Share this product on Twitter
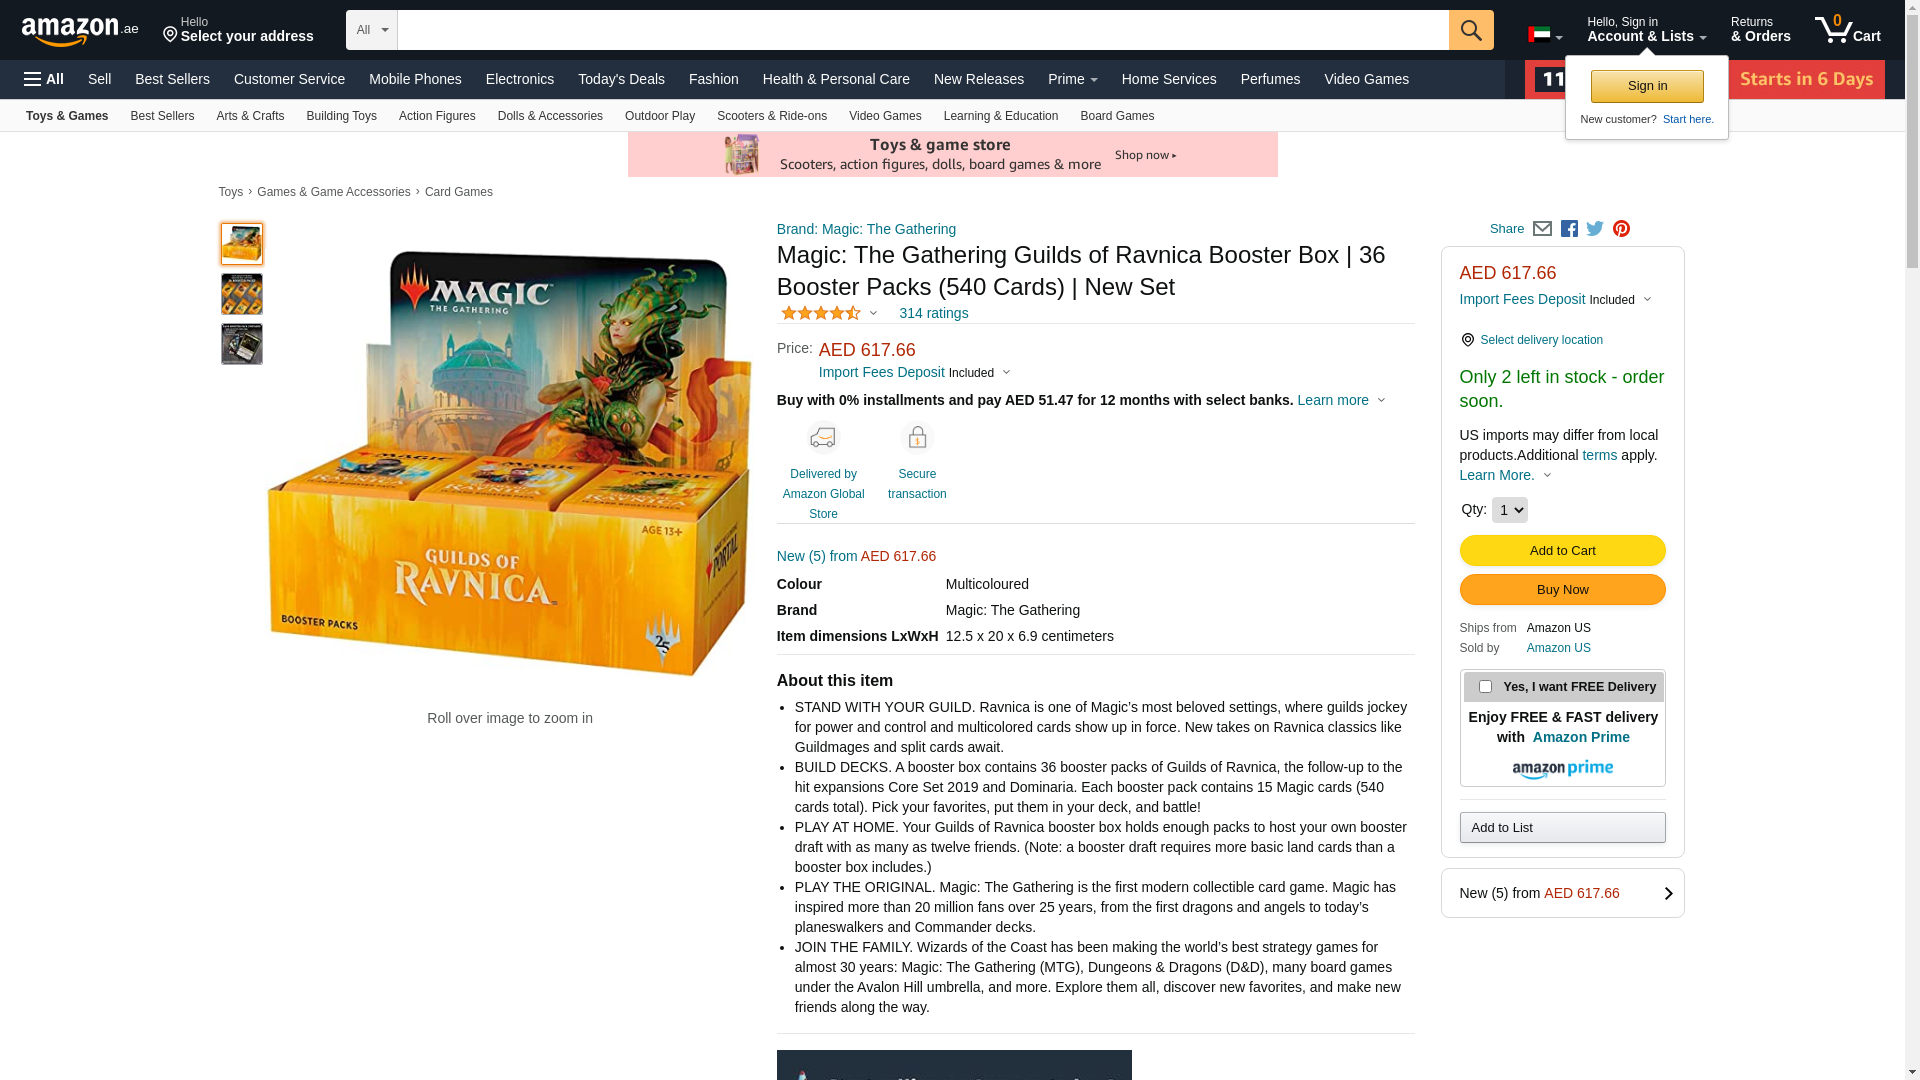The image size is (1920, 1080). point(1595,229)
